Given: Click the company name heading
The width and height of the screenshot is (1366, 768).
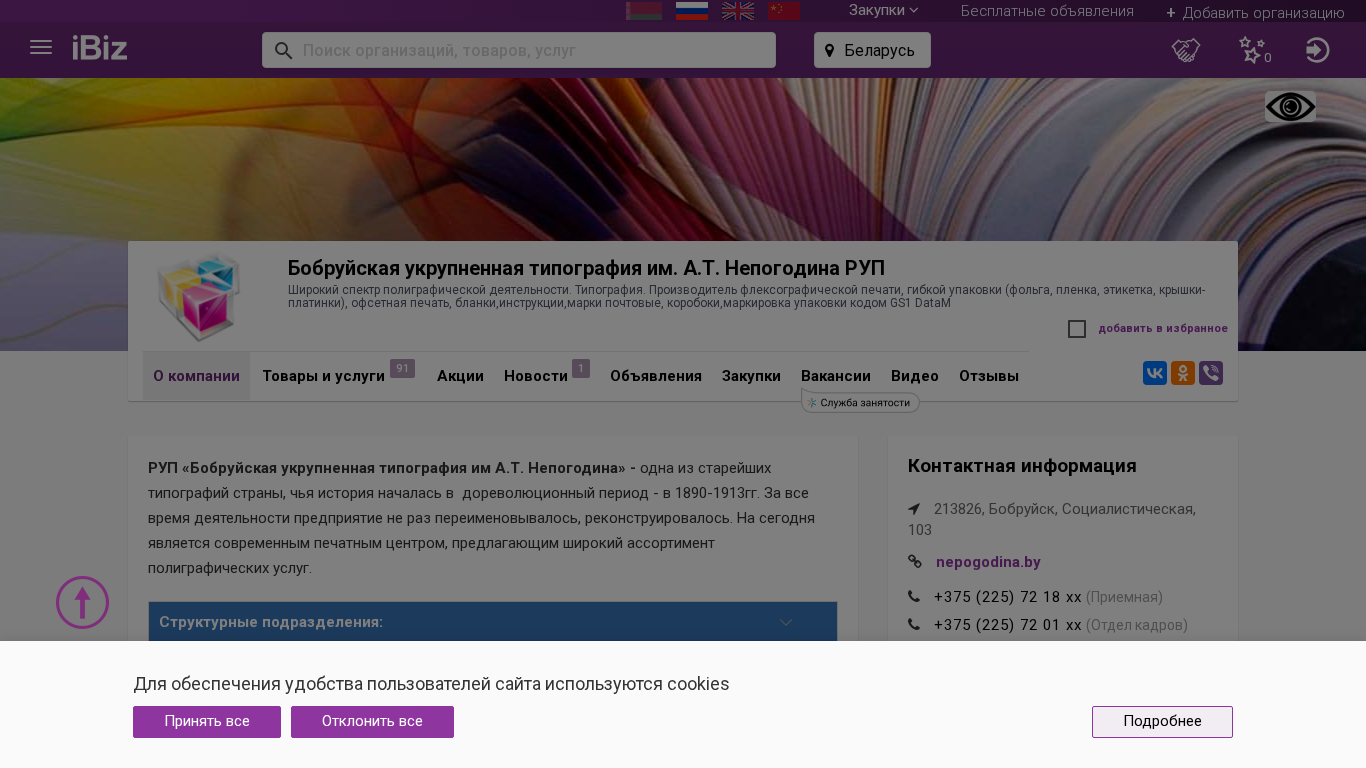Looking at the screenshot, I should (586, 268).
